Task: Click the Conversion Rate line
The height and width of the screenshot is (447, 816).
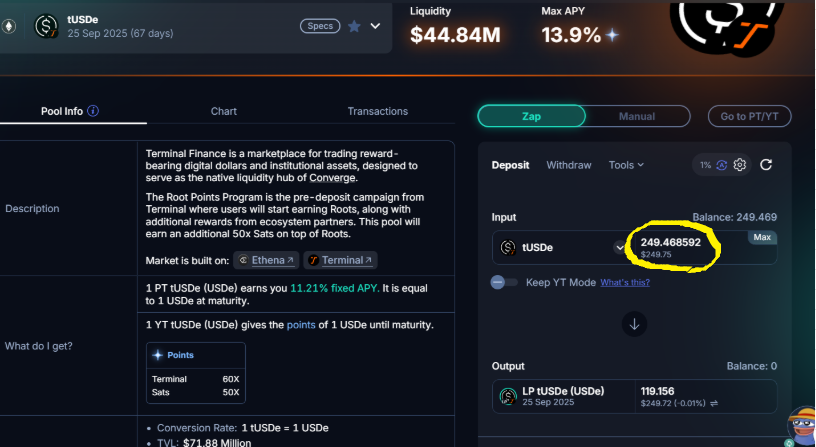Action: tap(243, 428)
